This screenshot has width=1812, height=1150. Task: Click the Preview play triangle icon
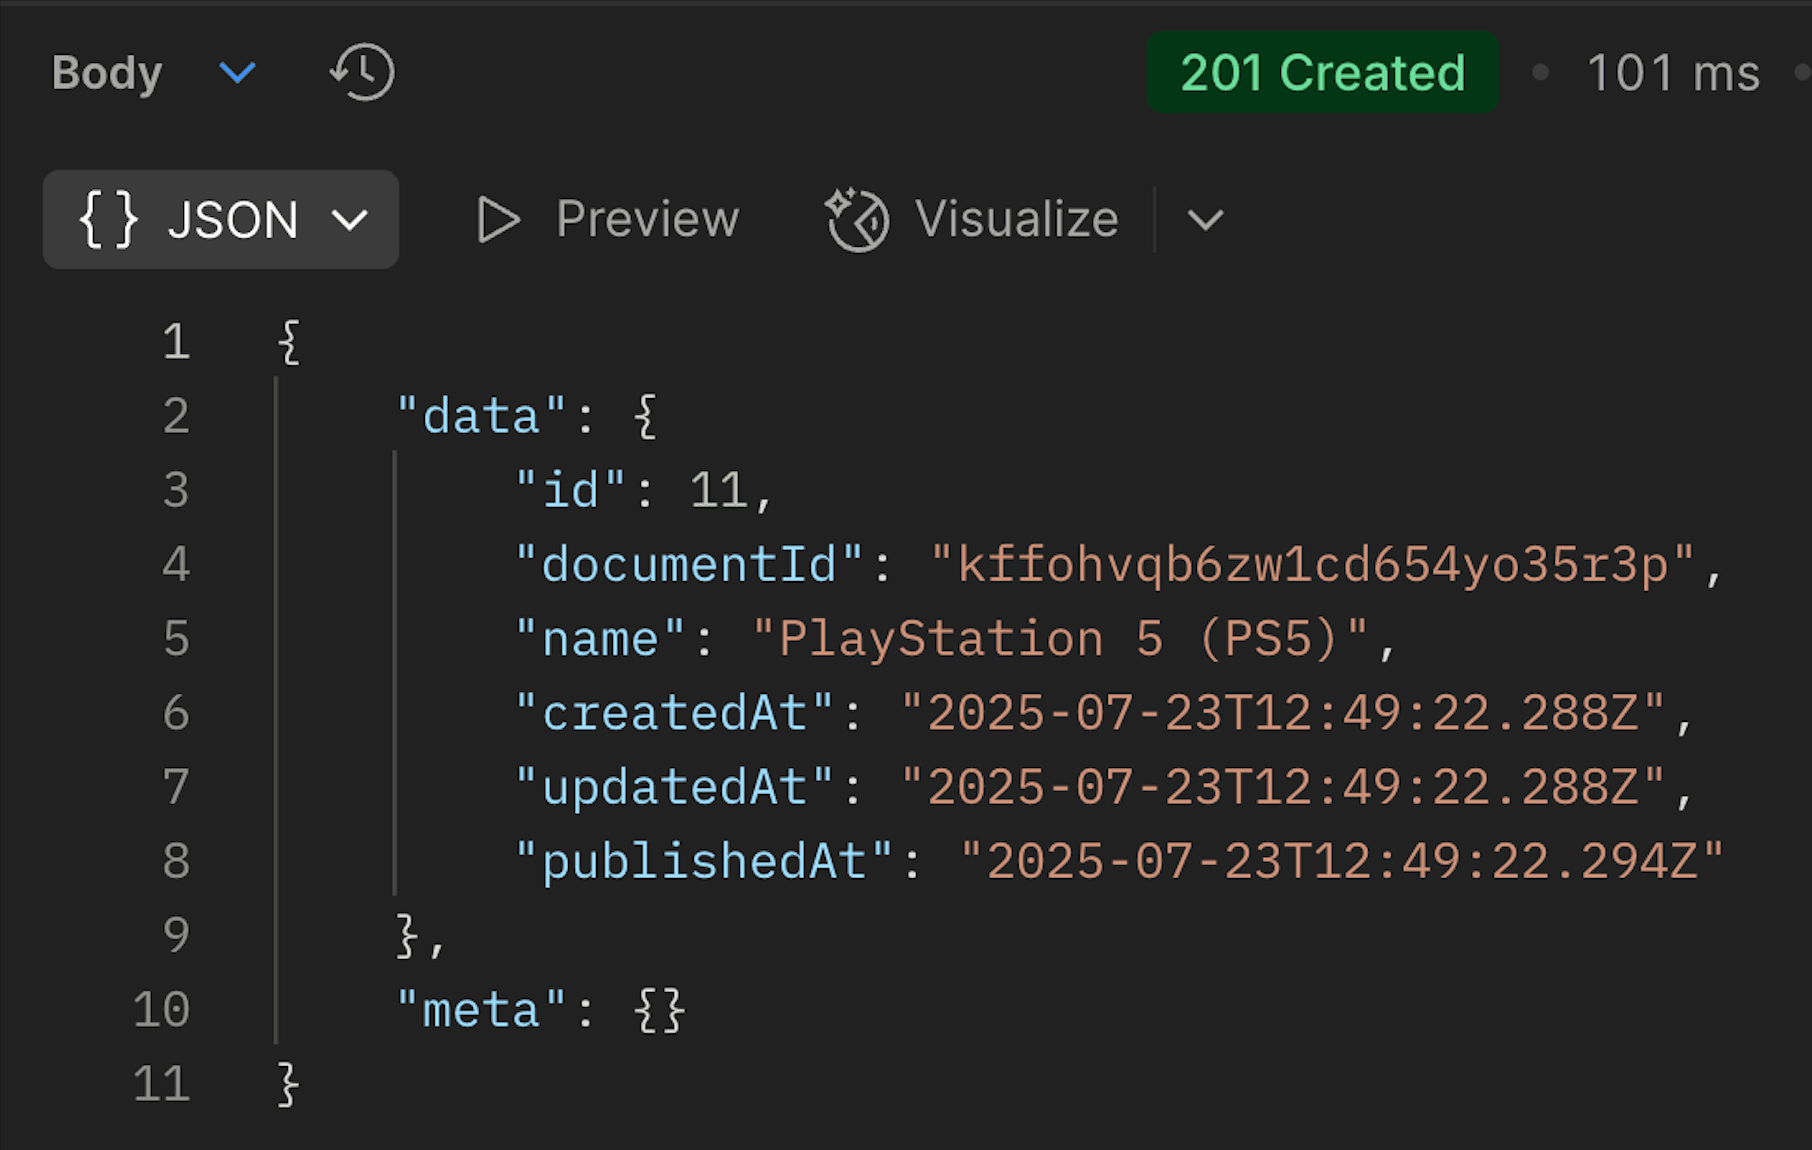(x=498, y=219)
